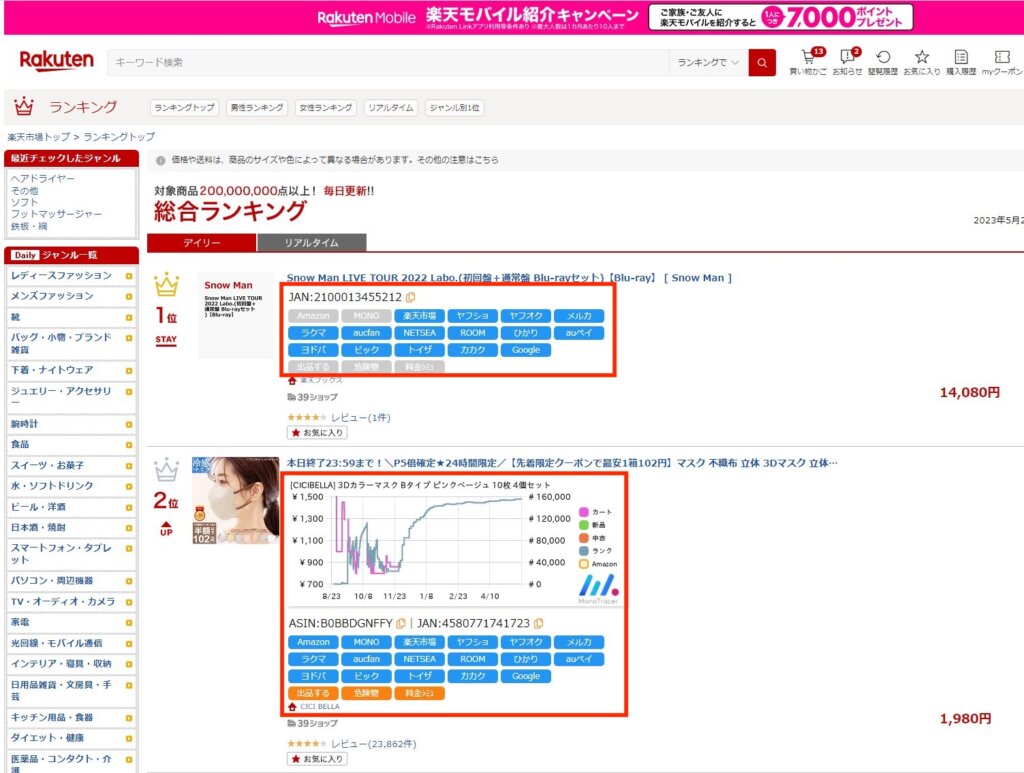
Task: Open the ランキングで search scope dropdown
Action: coord(709,63)
